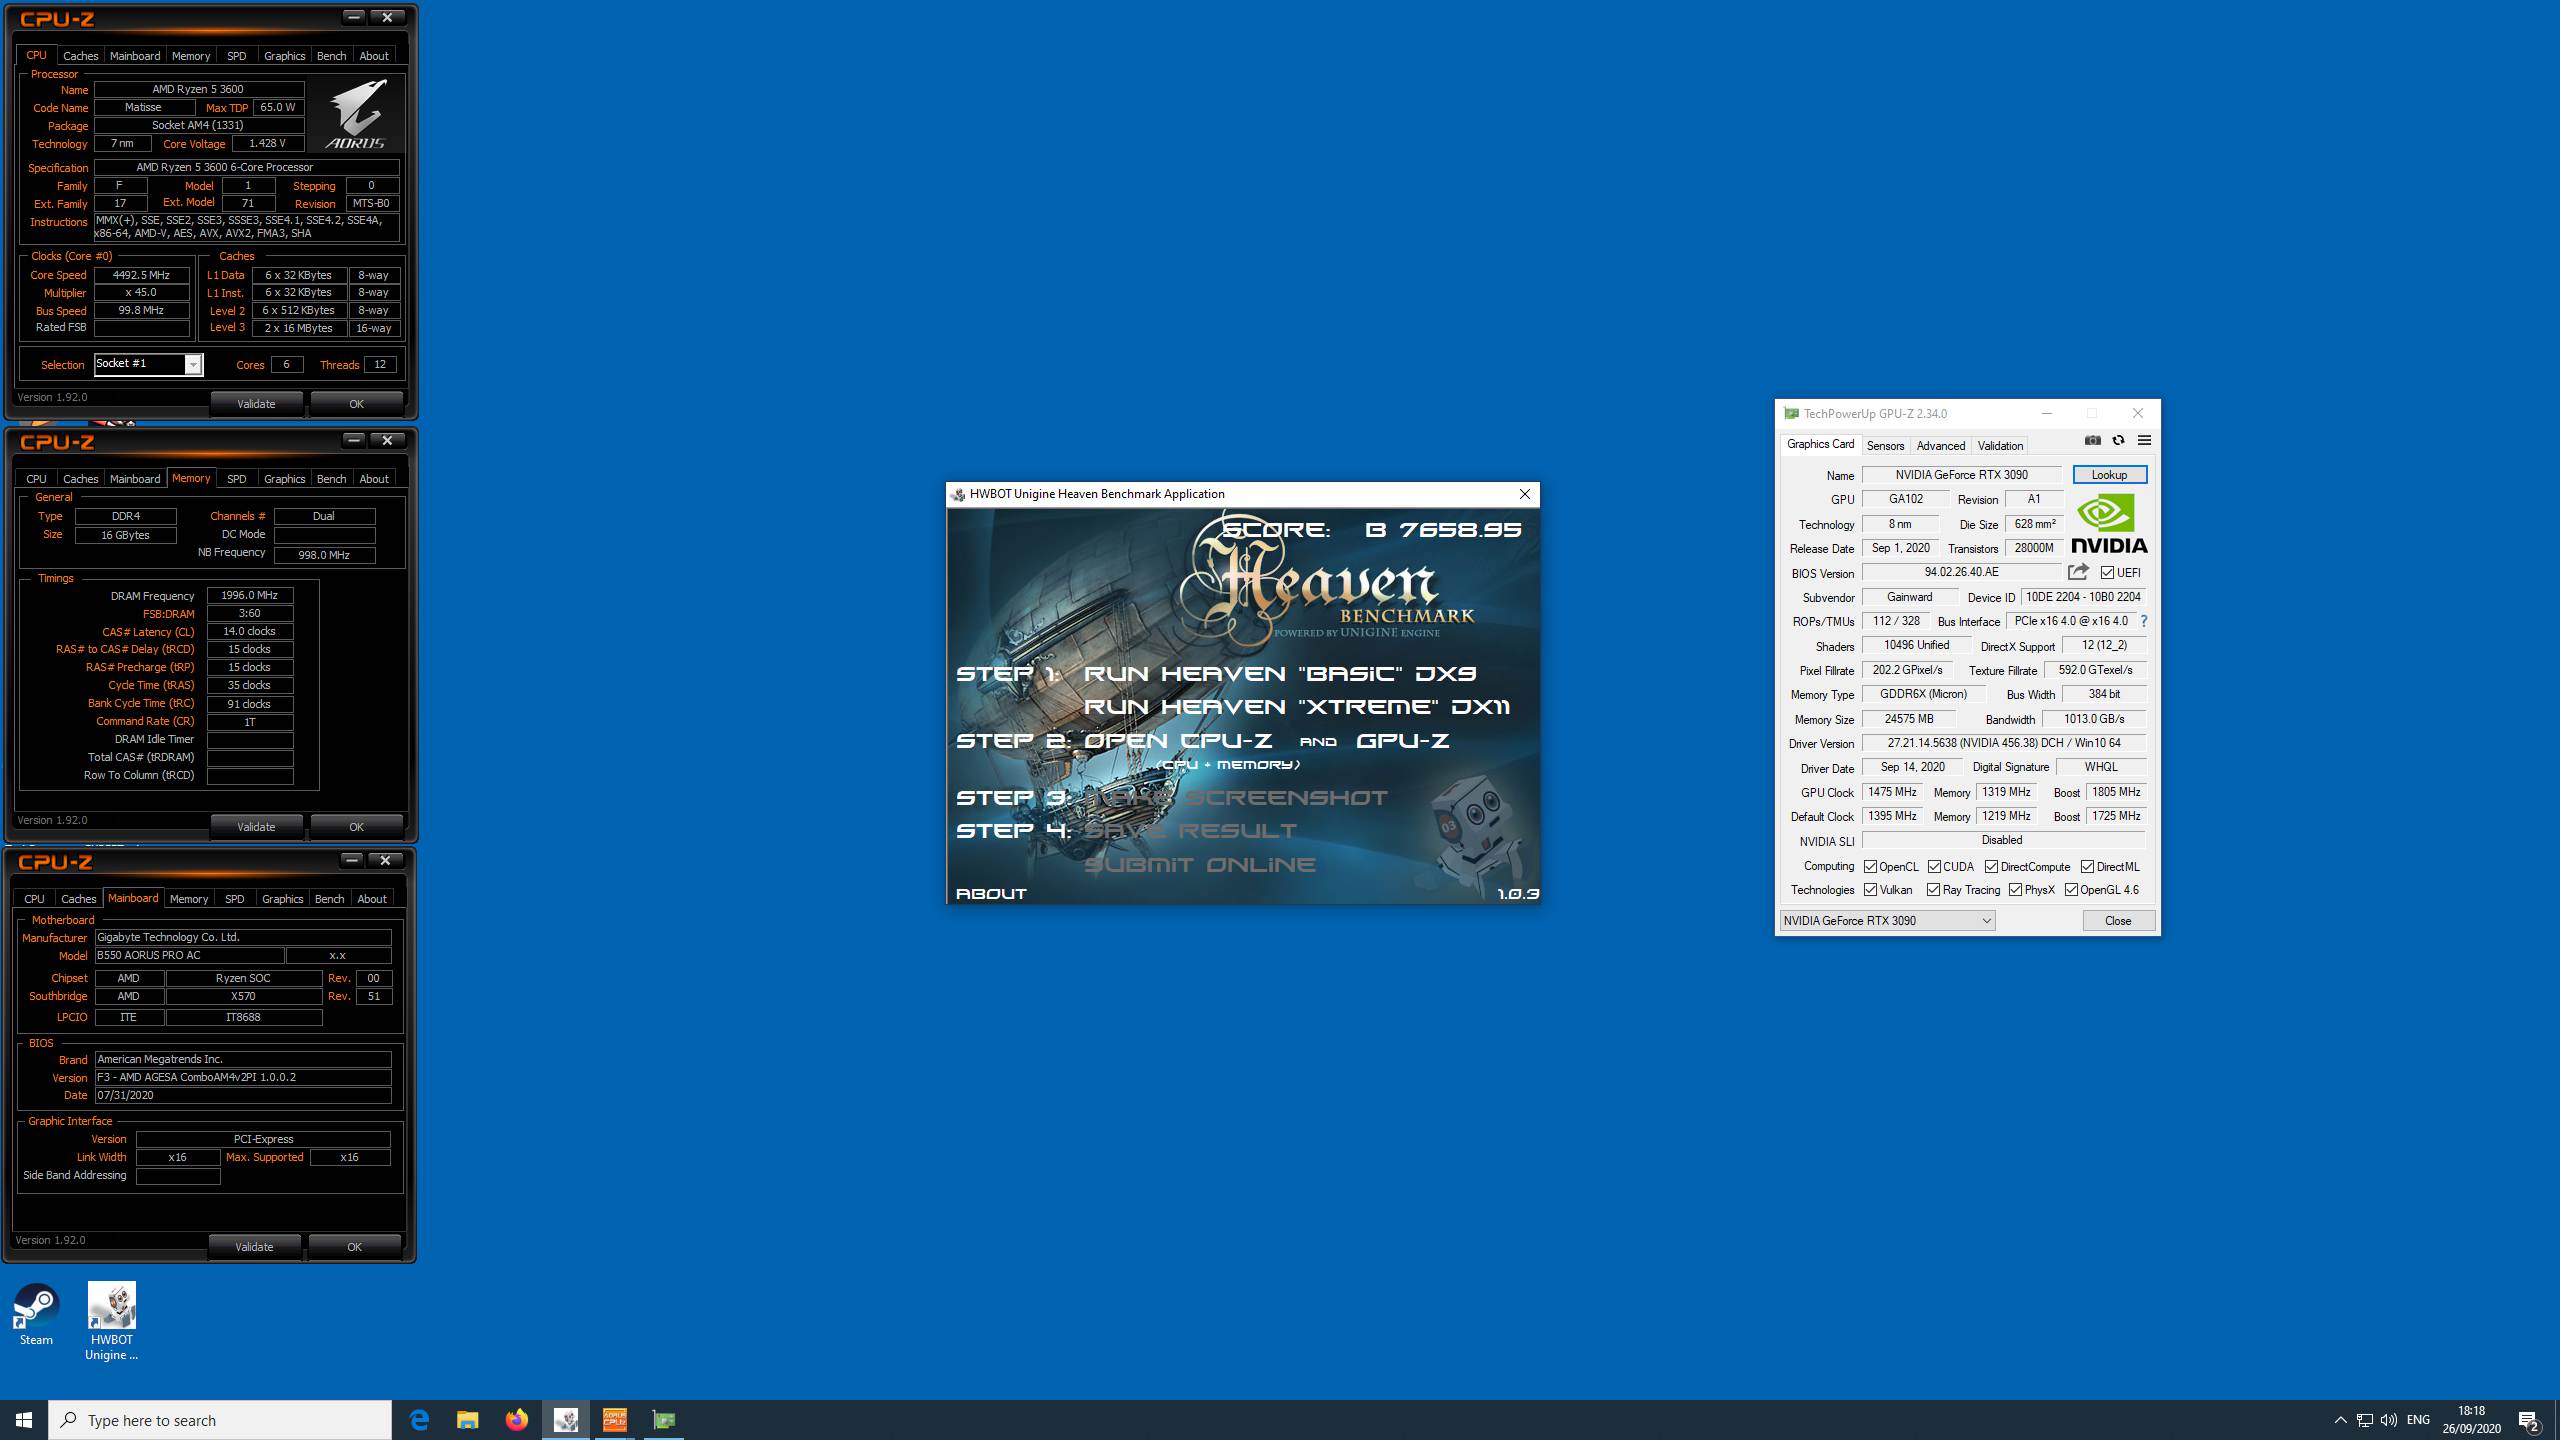Click the Windows Start button
Screen dimensions: 2560x1440
(x=24, y=1420)
